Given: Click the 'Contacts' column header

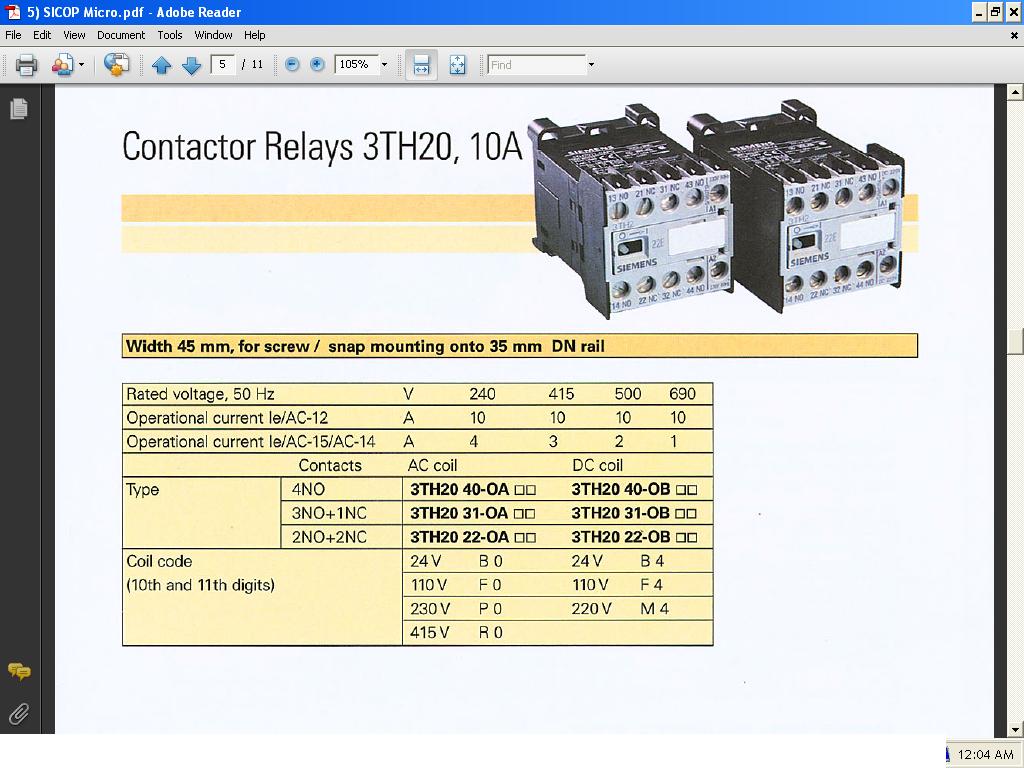Looking at the screenshot, I should coord(330,466).
